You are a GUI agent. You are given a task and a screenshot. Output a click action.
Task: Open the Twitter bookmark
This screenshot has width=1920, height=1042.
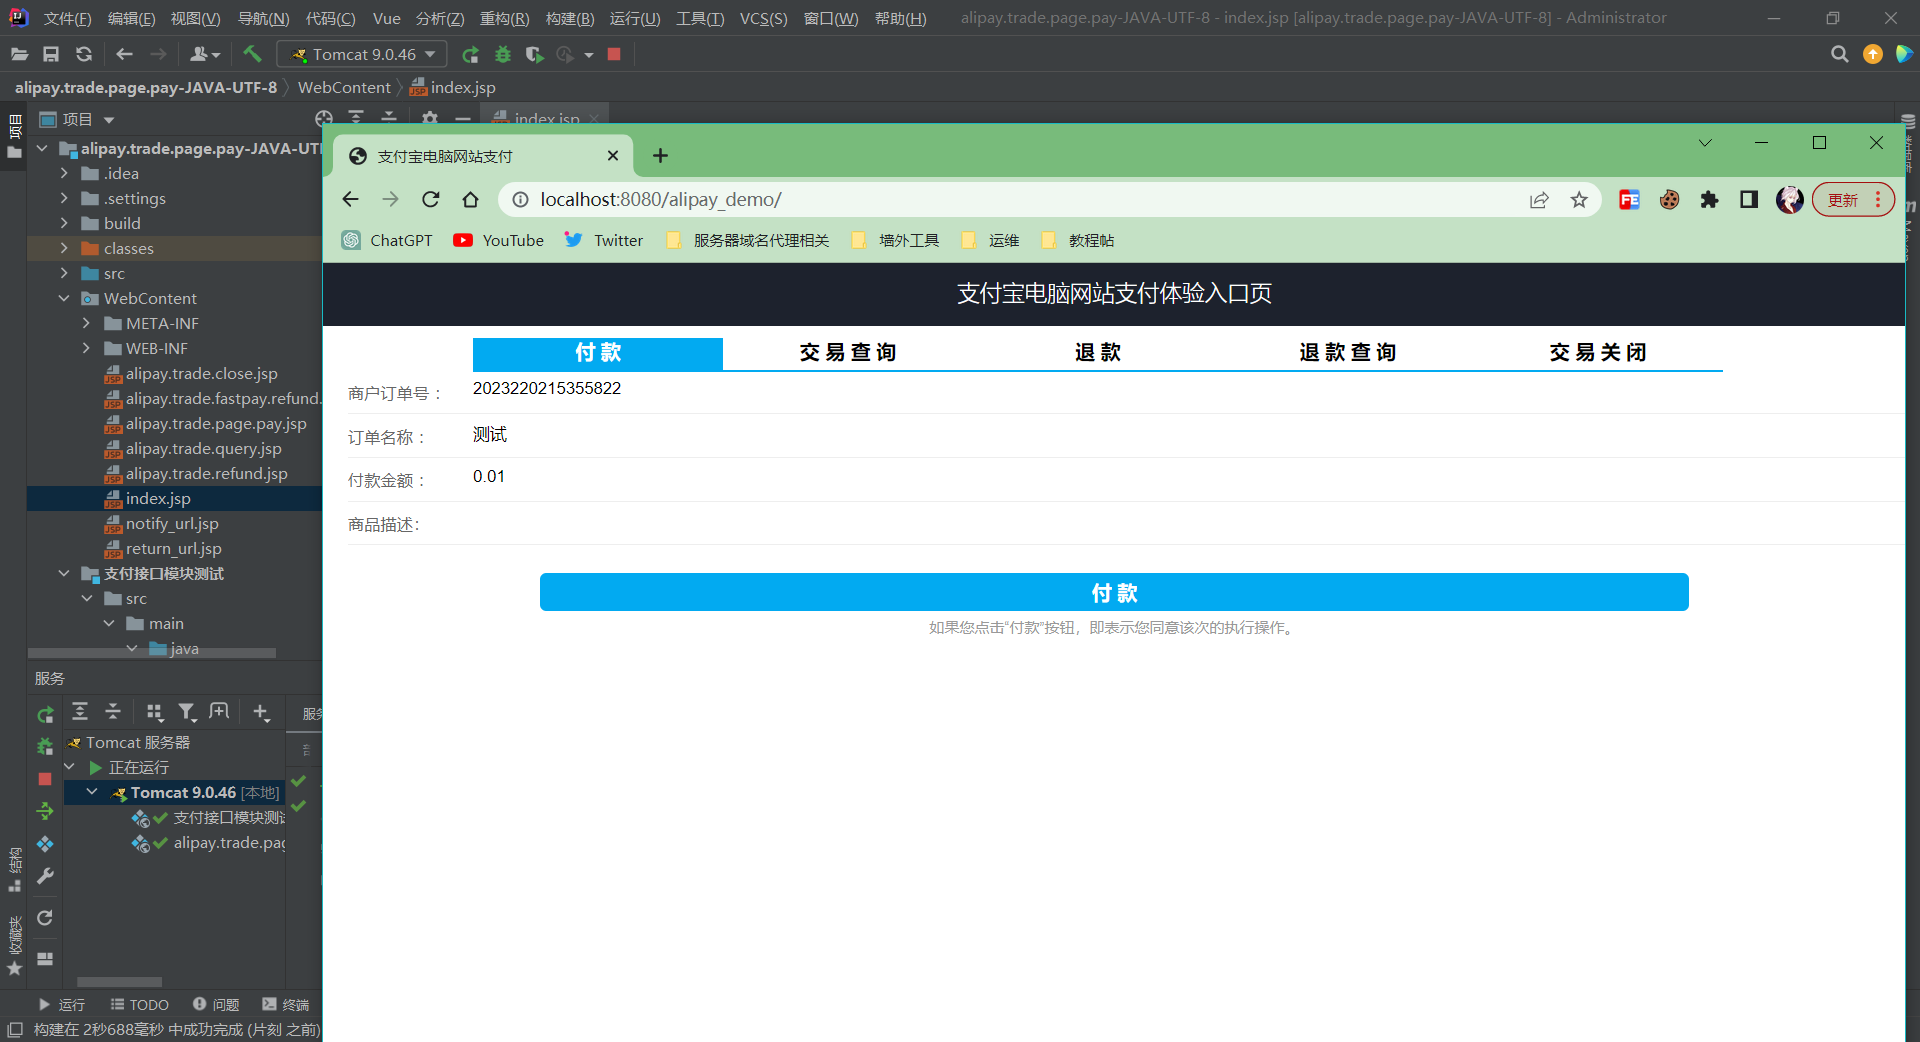[x=603, y=240]
